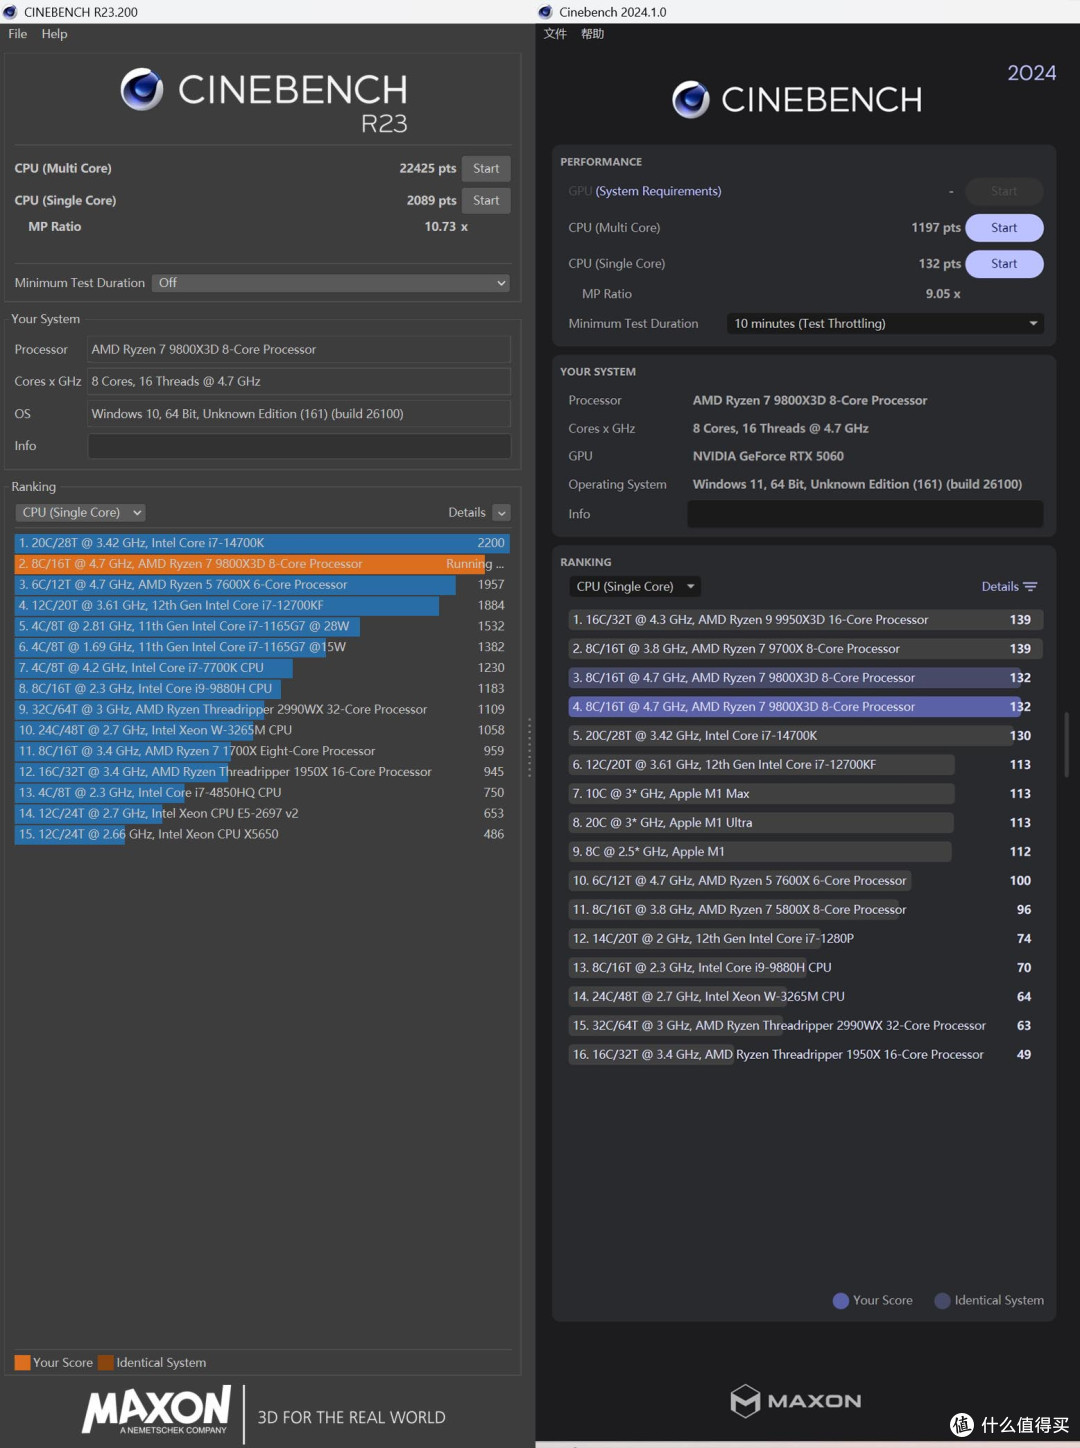Start the R23 CPU Single Core test

[486, 201]
